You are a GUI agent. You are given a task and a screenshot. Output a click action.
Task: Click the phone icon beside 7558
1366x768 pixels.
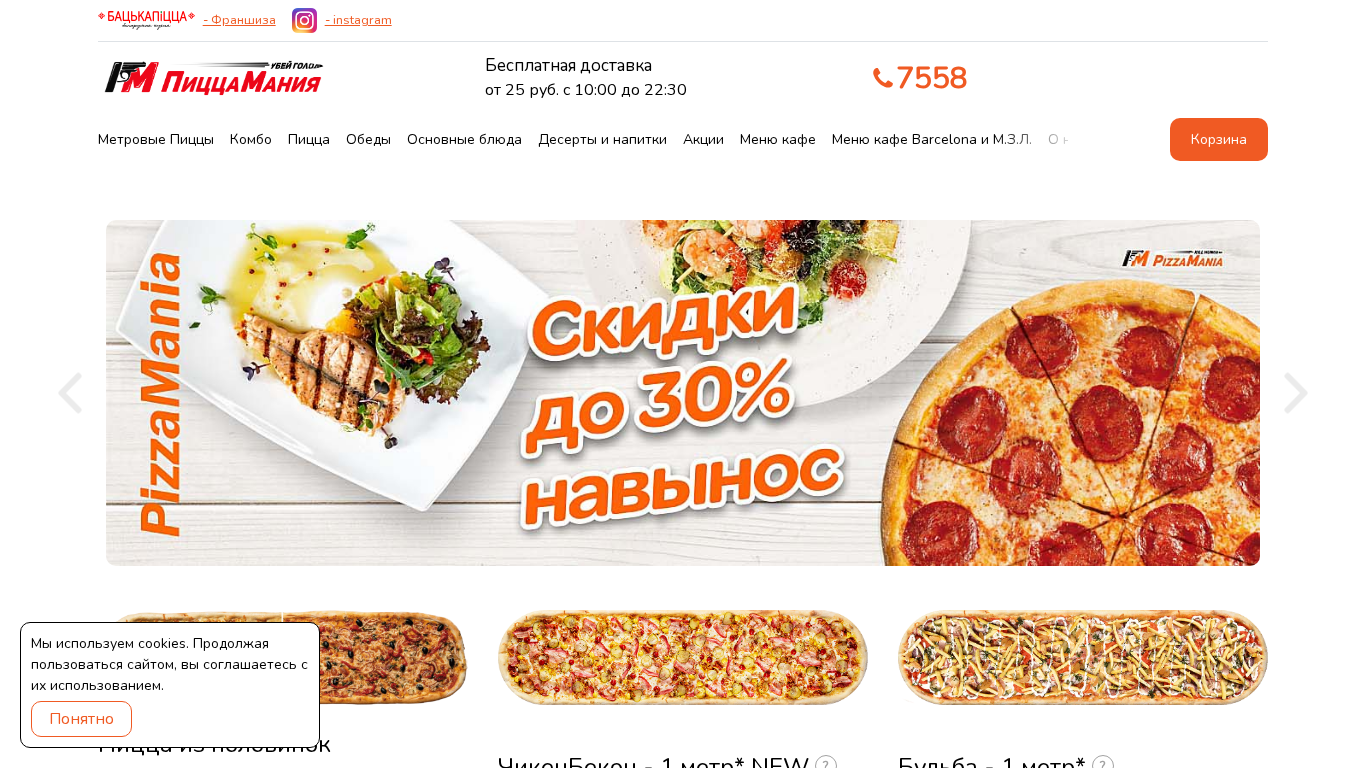[882, 78]
